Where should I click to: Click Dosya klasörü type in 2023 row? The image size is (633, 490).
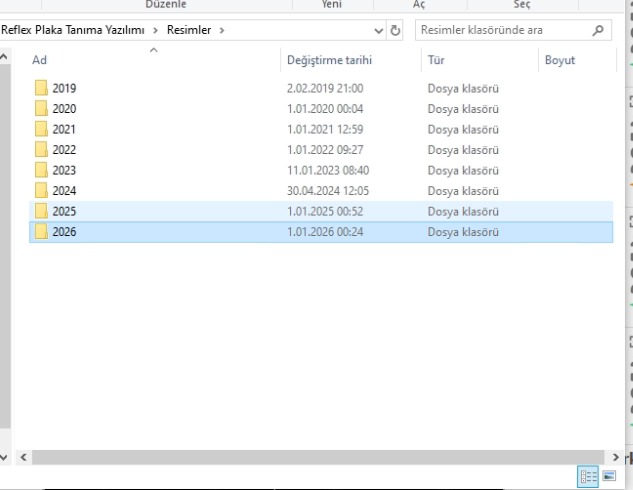pyautogui.click(x=463, y=170)
